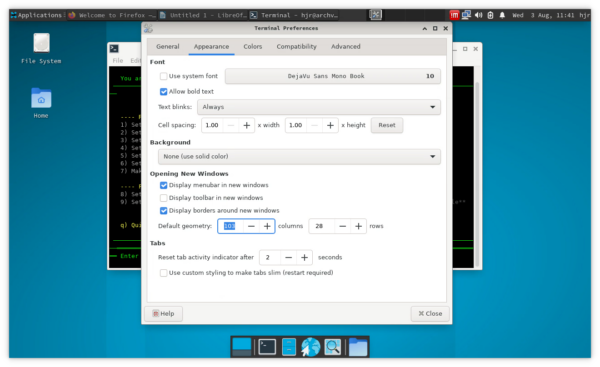The image size is (600, 367).
Task: Open File menu in the Terminal window
Action: click(117, 60)
